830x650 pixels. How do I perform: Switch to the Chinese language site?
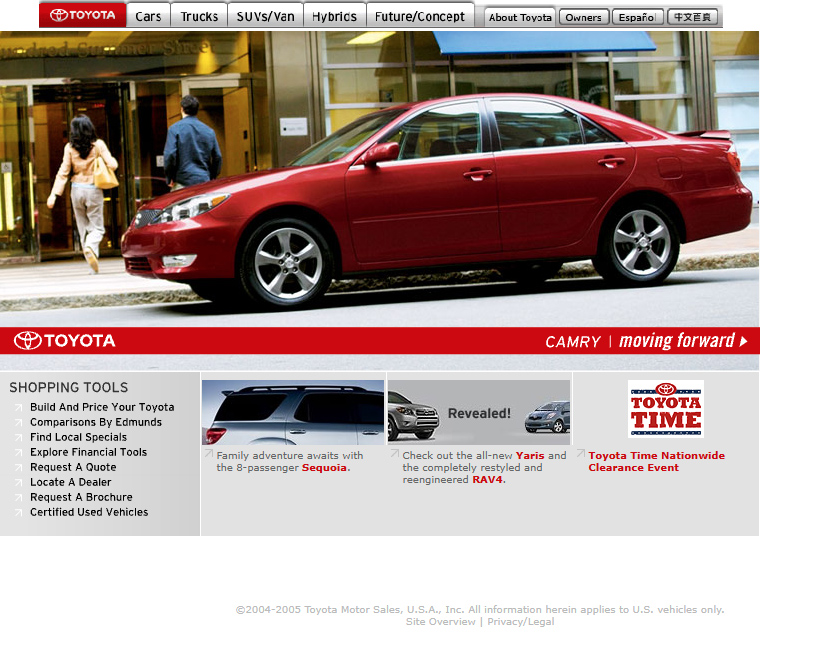click(692, 17)
